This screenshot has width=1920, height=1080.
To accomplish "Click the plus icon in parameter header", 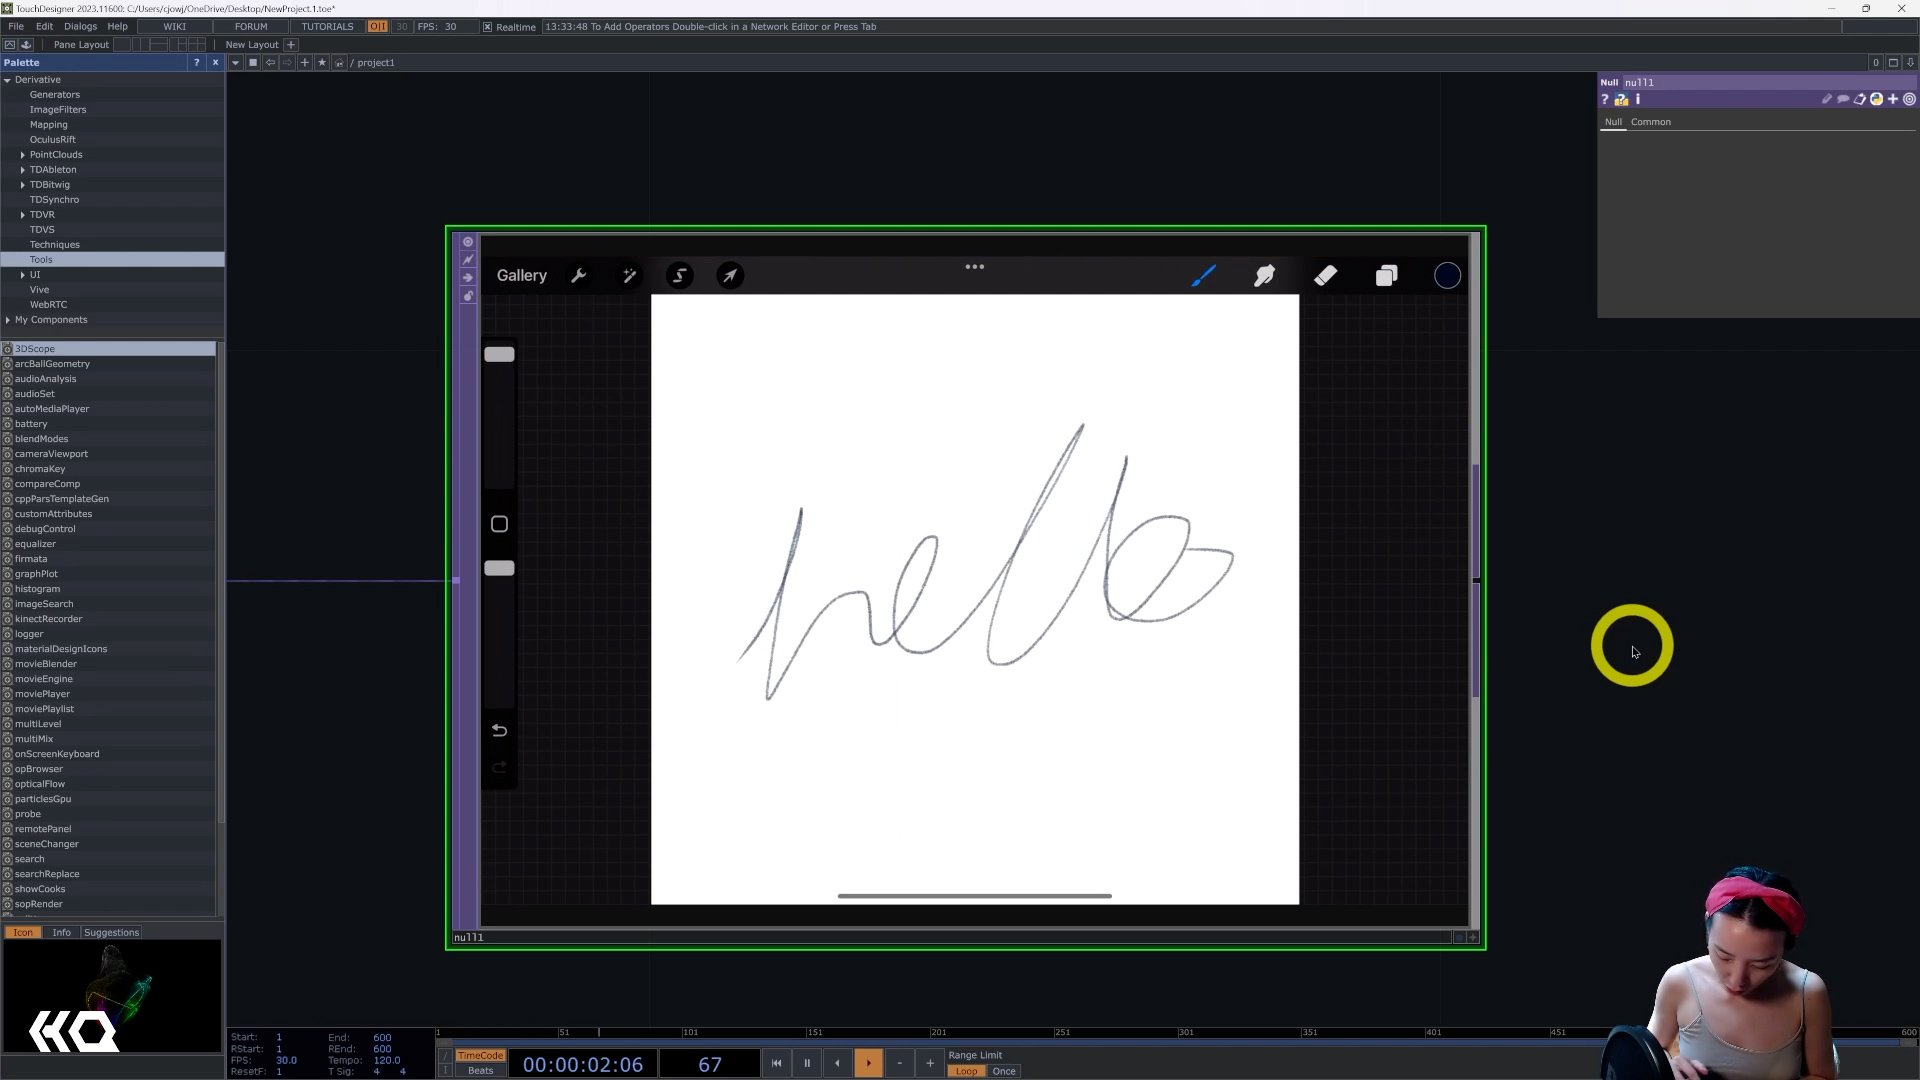I will click(x=1893, y=99).
